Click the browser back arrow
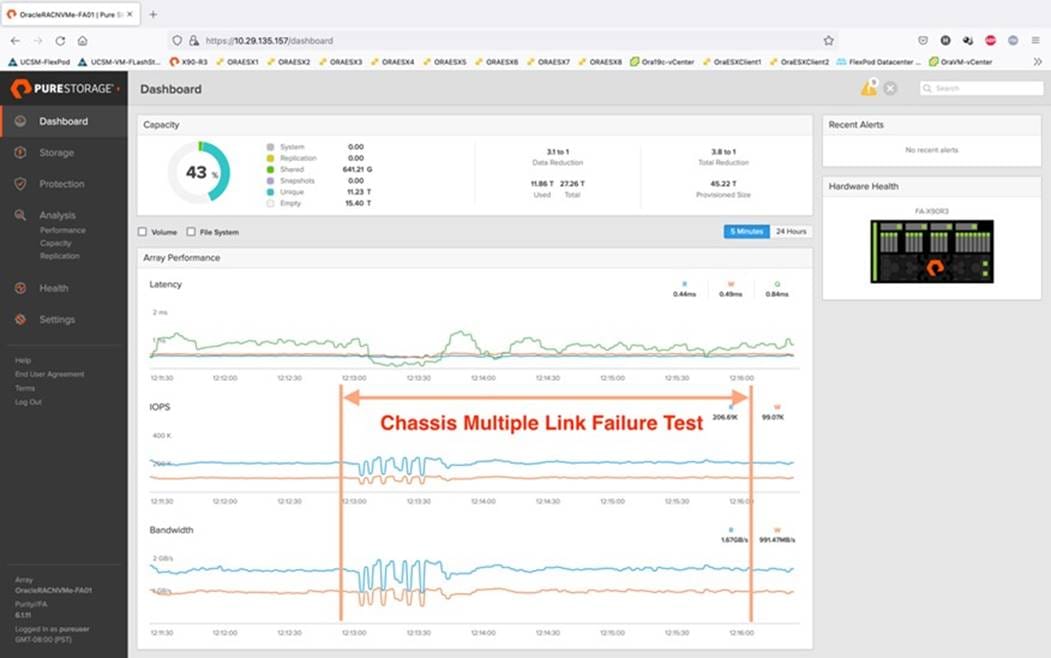Viewport: 1051px width, 658px height. tap(15, 41)
